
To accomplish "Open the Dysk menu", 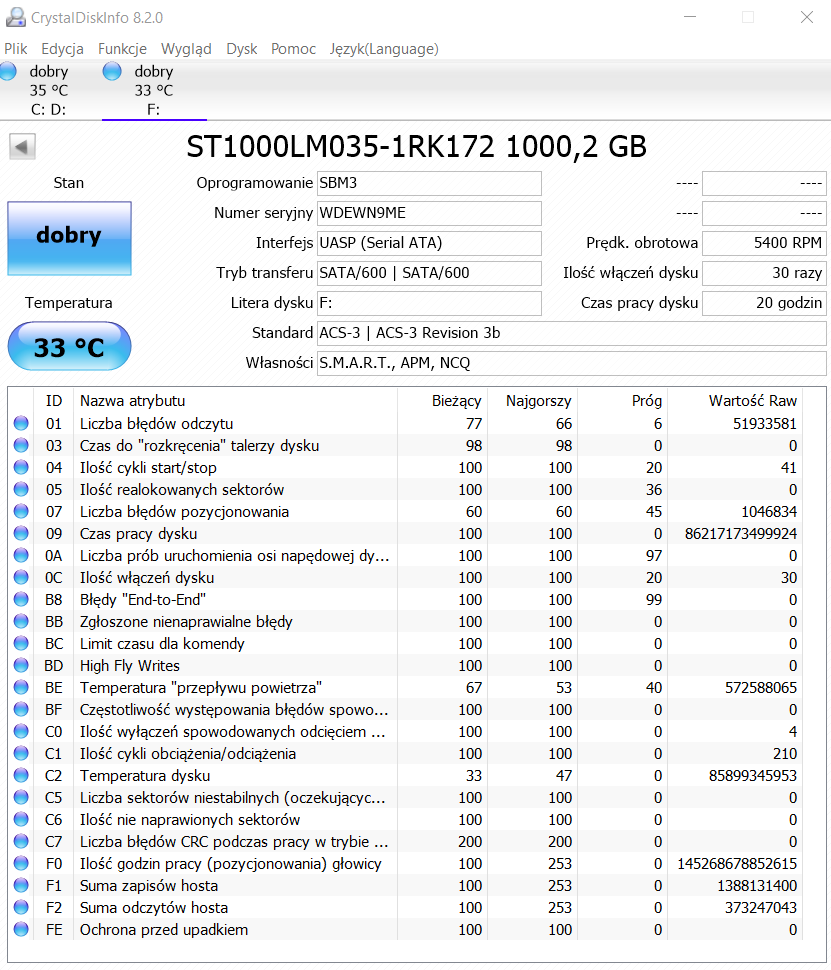I will click(x=241, y=49).
